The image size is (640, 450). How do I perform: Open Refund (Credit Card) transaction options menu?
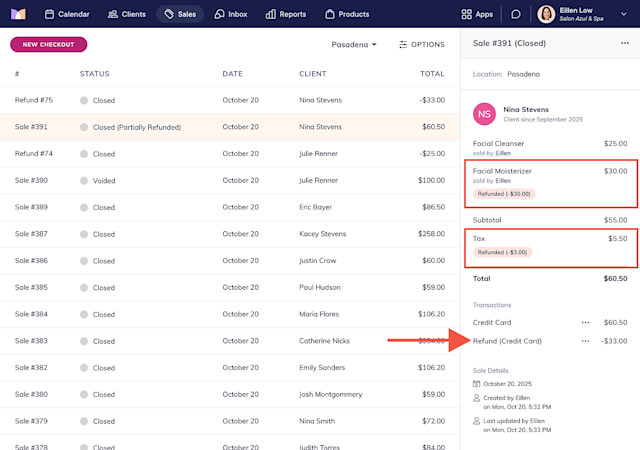click(585, 341)
